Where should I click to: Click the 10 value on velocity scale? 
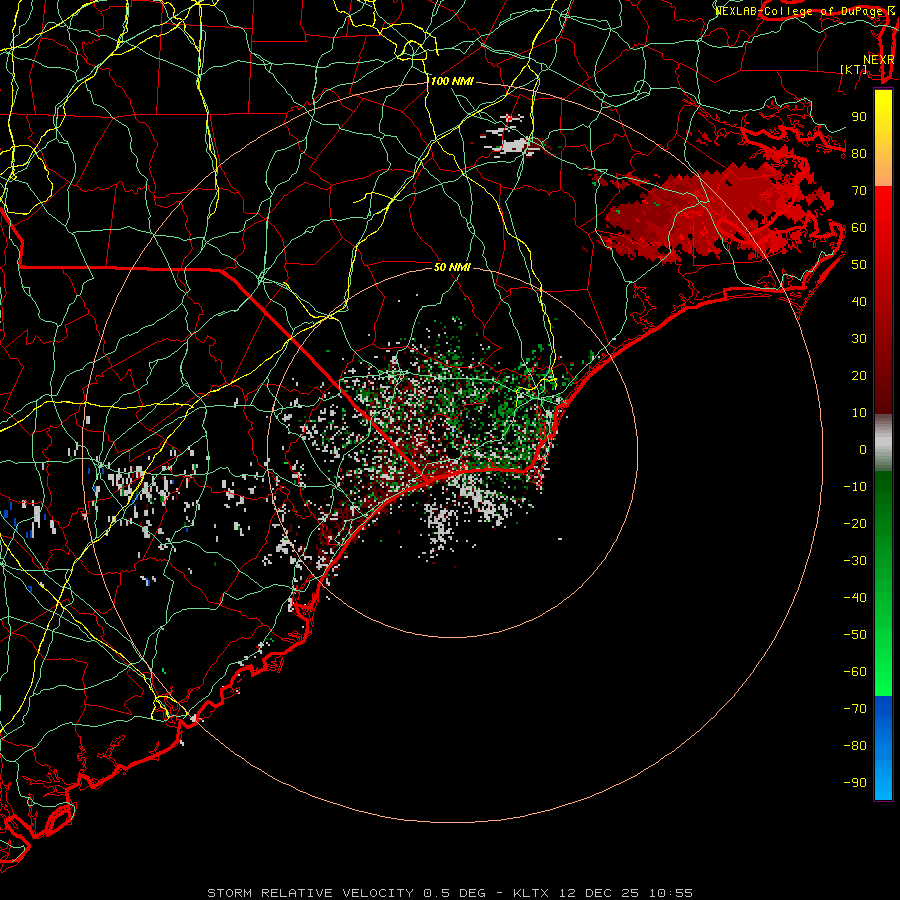coord(859,413)
